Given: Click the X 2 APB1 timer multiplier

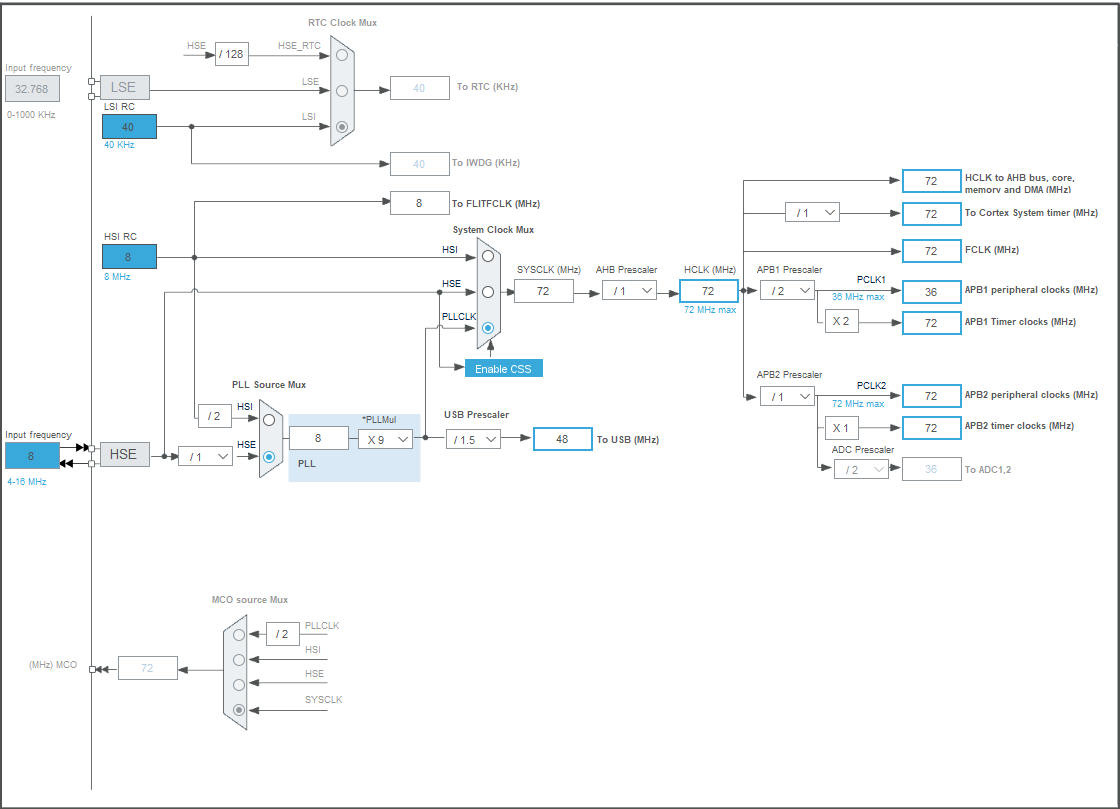Looking at the screenshot, I should [841, 321].
